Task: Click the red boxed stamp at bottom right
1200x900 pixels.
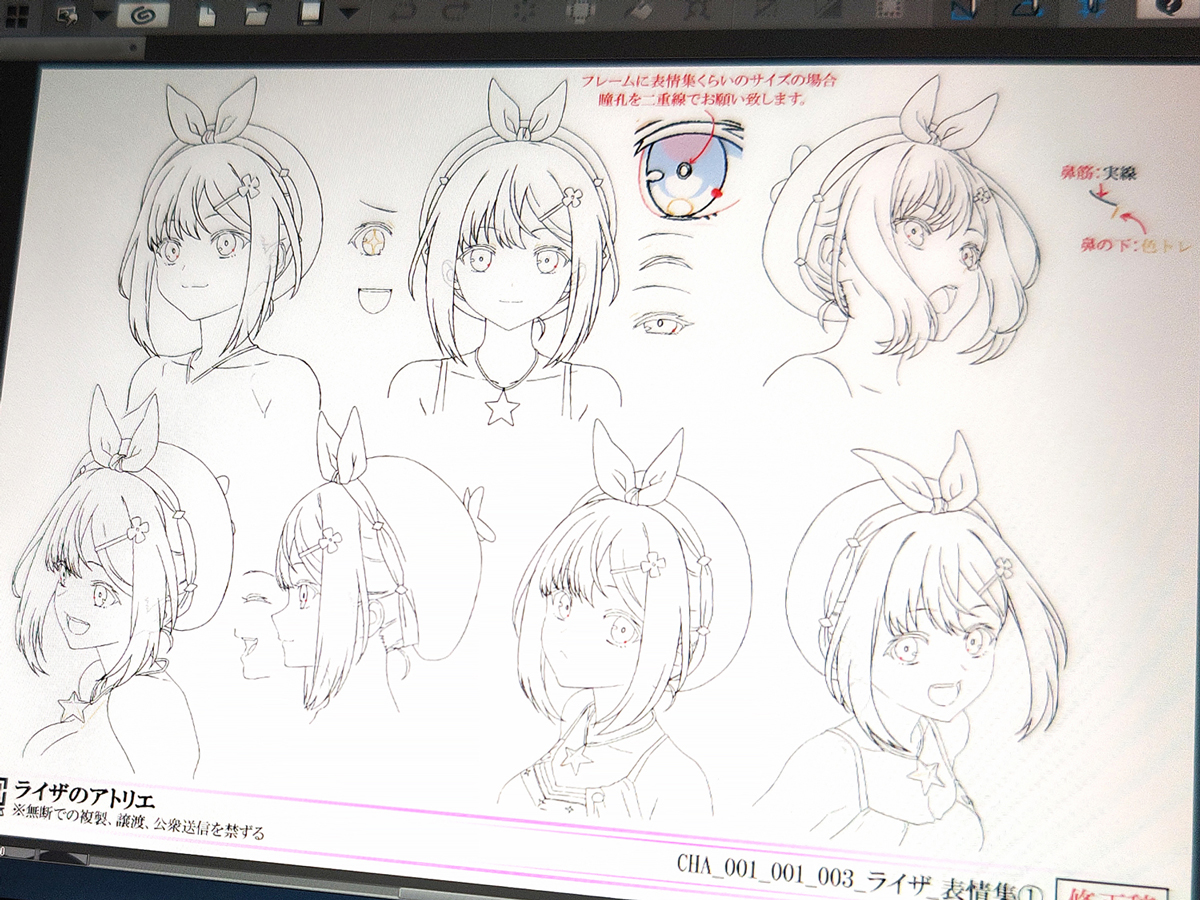Action: [x=1111, y=891]
